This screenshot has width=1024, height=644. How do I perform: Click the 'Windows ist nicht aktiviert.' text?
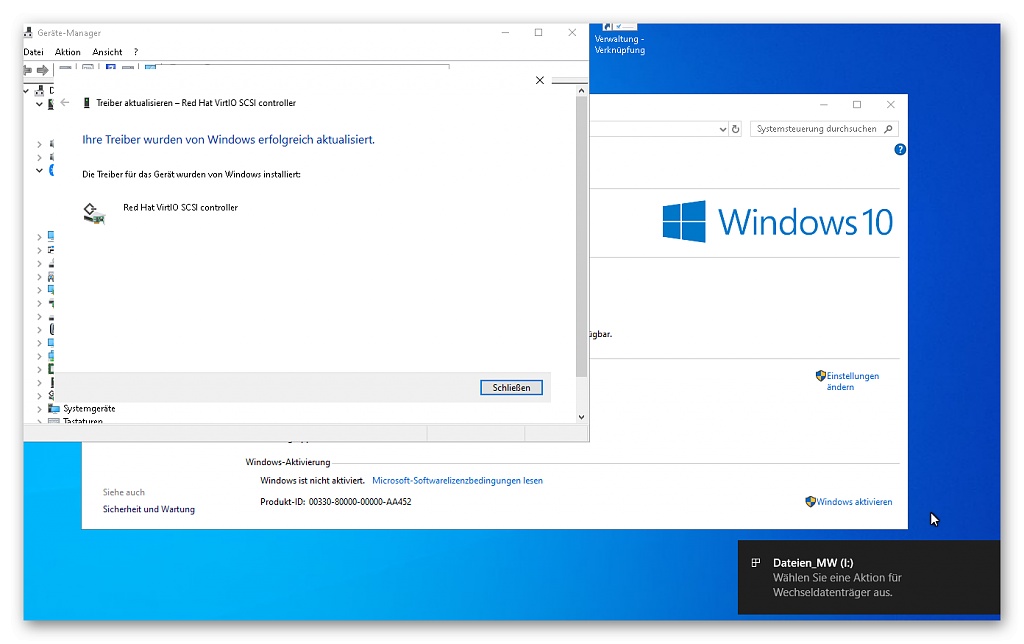tap(312, 481)
